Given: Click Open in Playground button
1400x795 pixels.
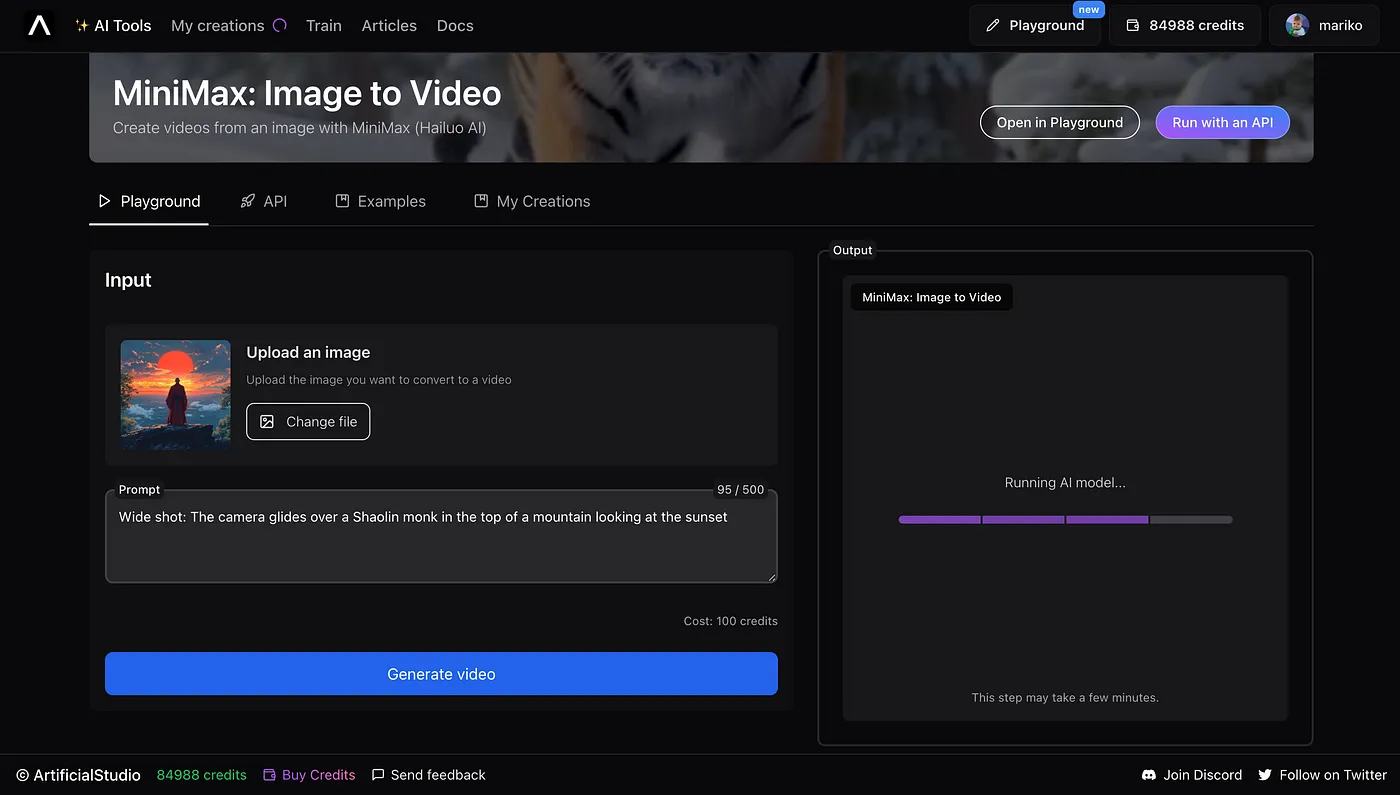Looking at the screenshot, I should (1059, 122).
